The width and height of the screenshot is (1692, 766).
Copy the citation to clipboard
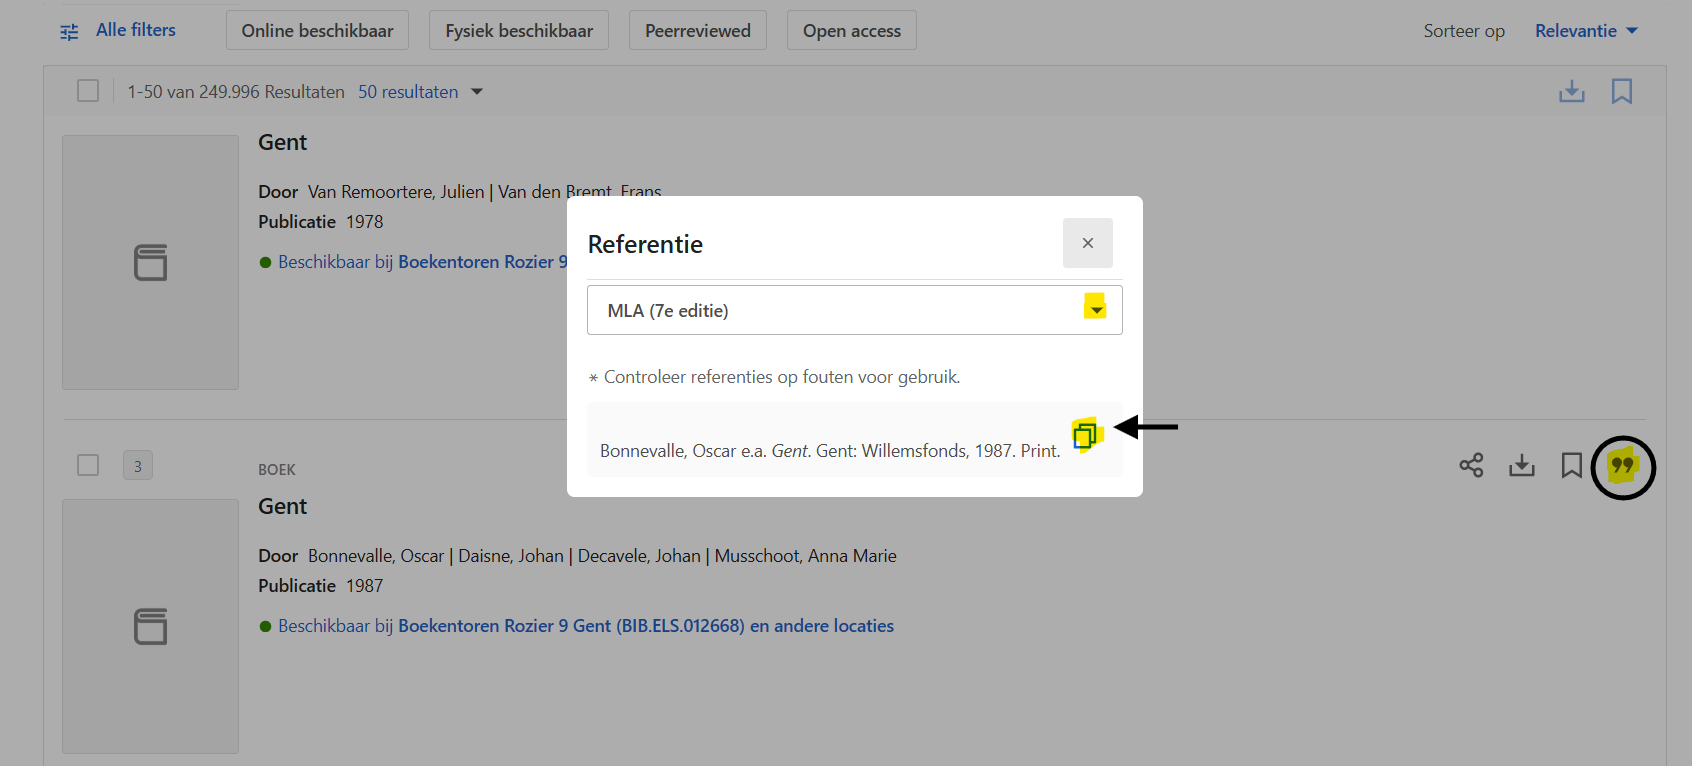coord(1085,435)
